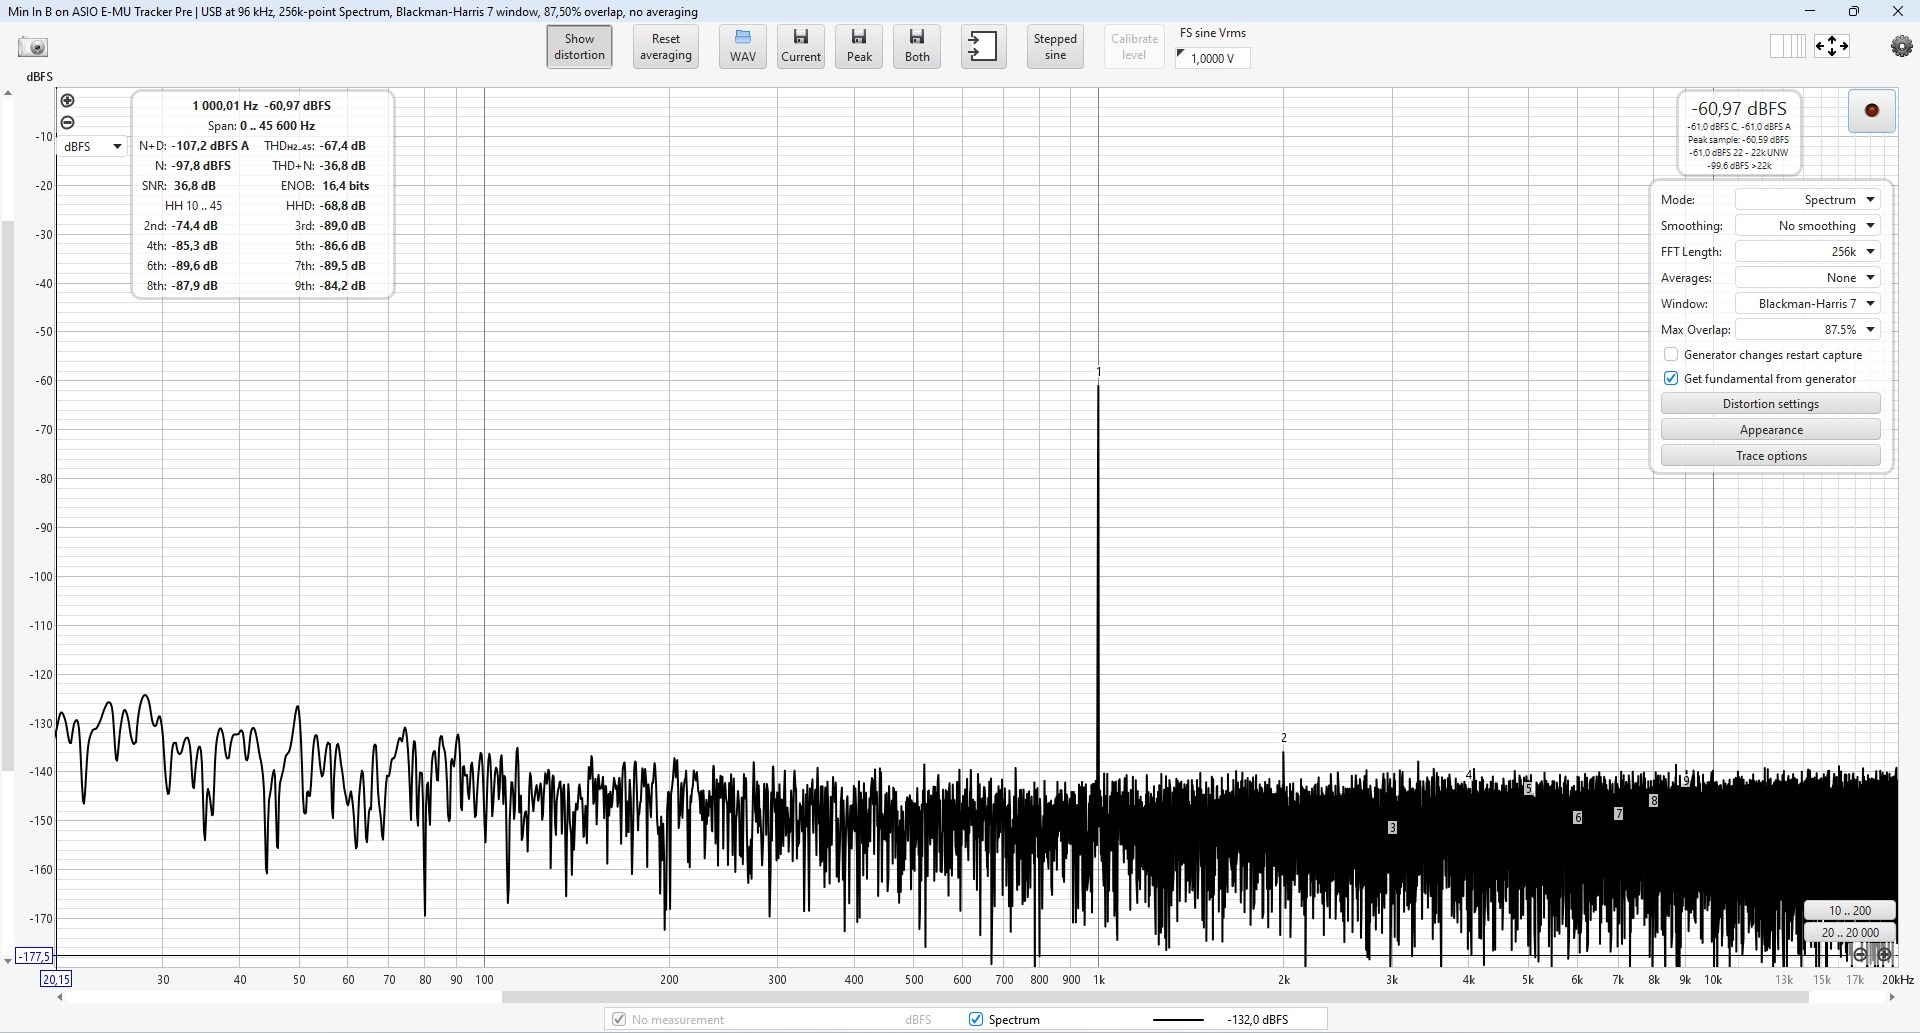Save Both current and peak traces
Screen dimensions: 1920x1033
click(917, 46)
